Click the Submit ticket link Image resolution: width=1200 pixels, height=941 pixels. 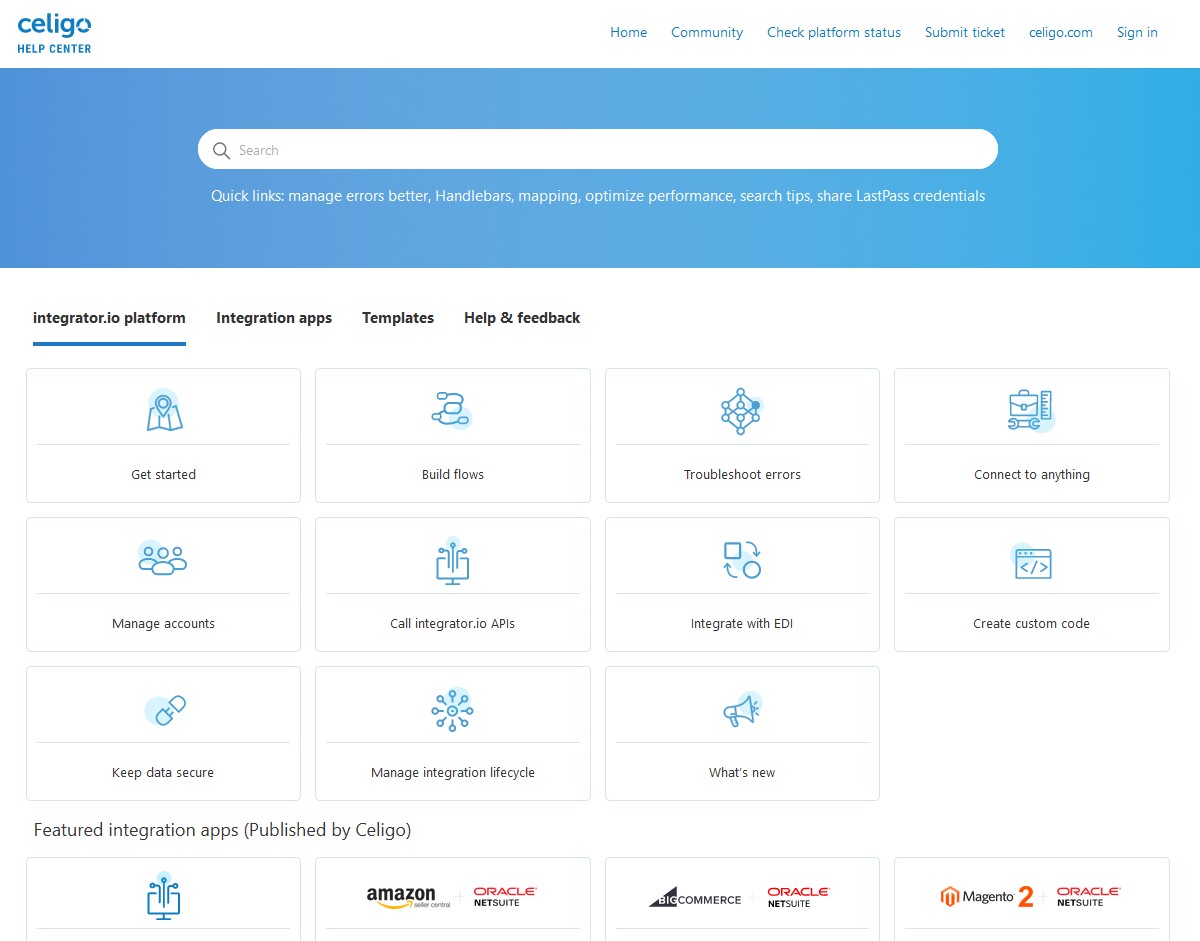coord(965,32)
